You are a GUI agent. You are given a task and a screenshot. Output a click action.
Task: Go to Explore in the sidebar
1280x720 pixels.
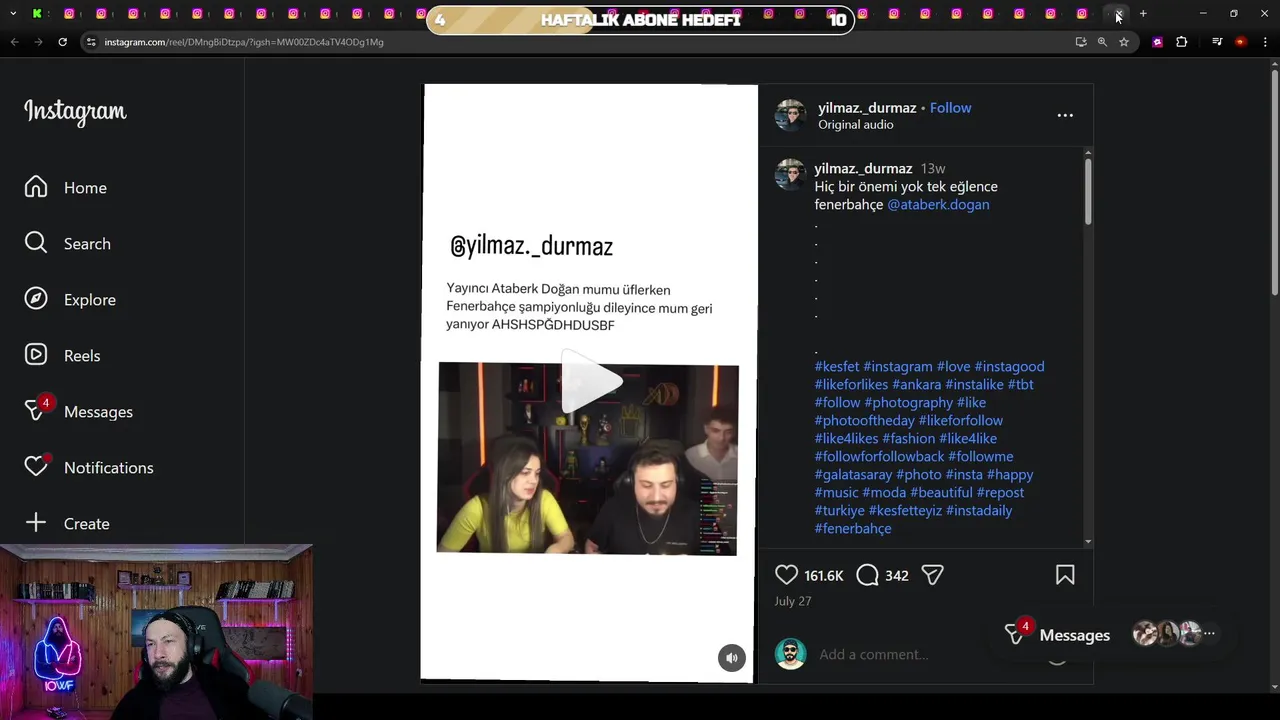[70, 300]
